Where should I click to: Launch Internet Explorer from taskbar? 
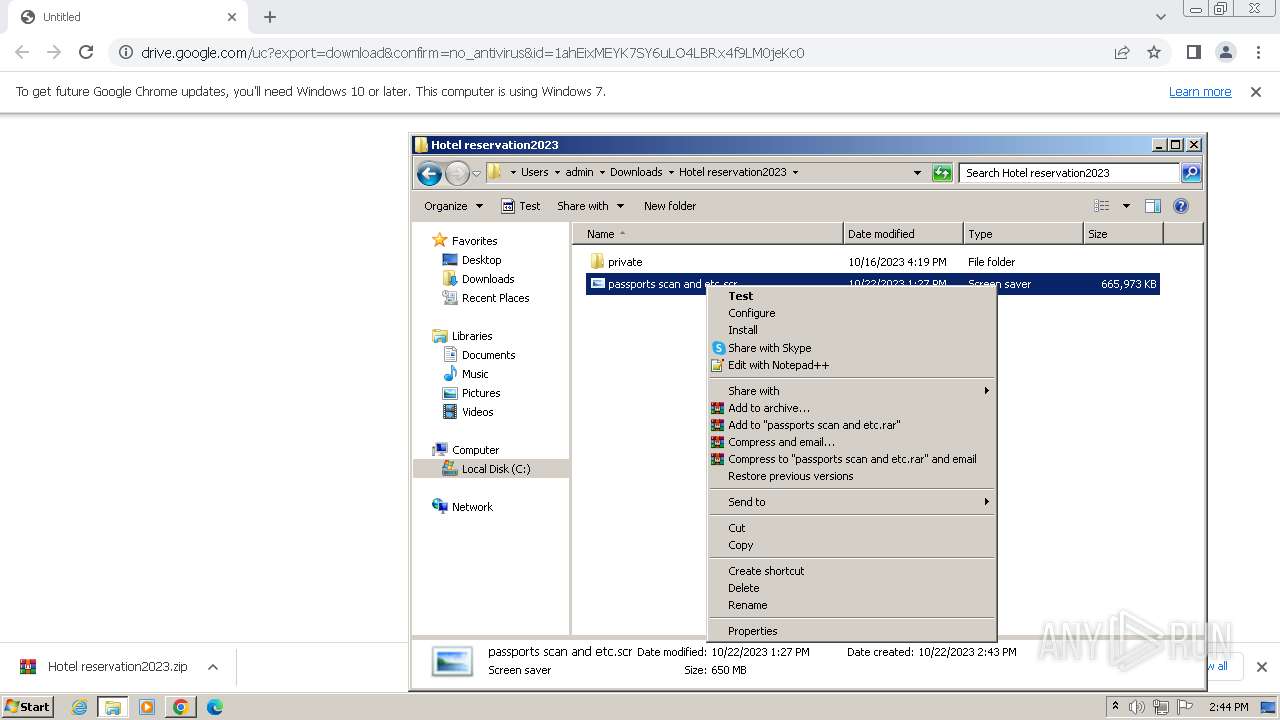pos(79,707)
